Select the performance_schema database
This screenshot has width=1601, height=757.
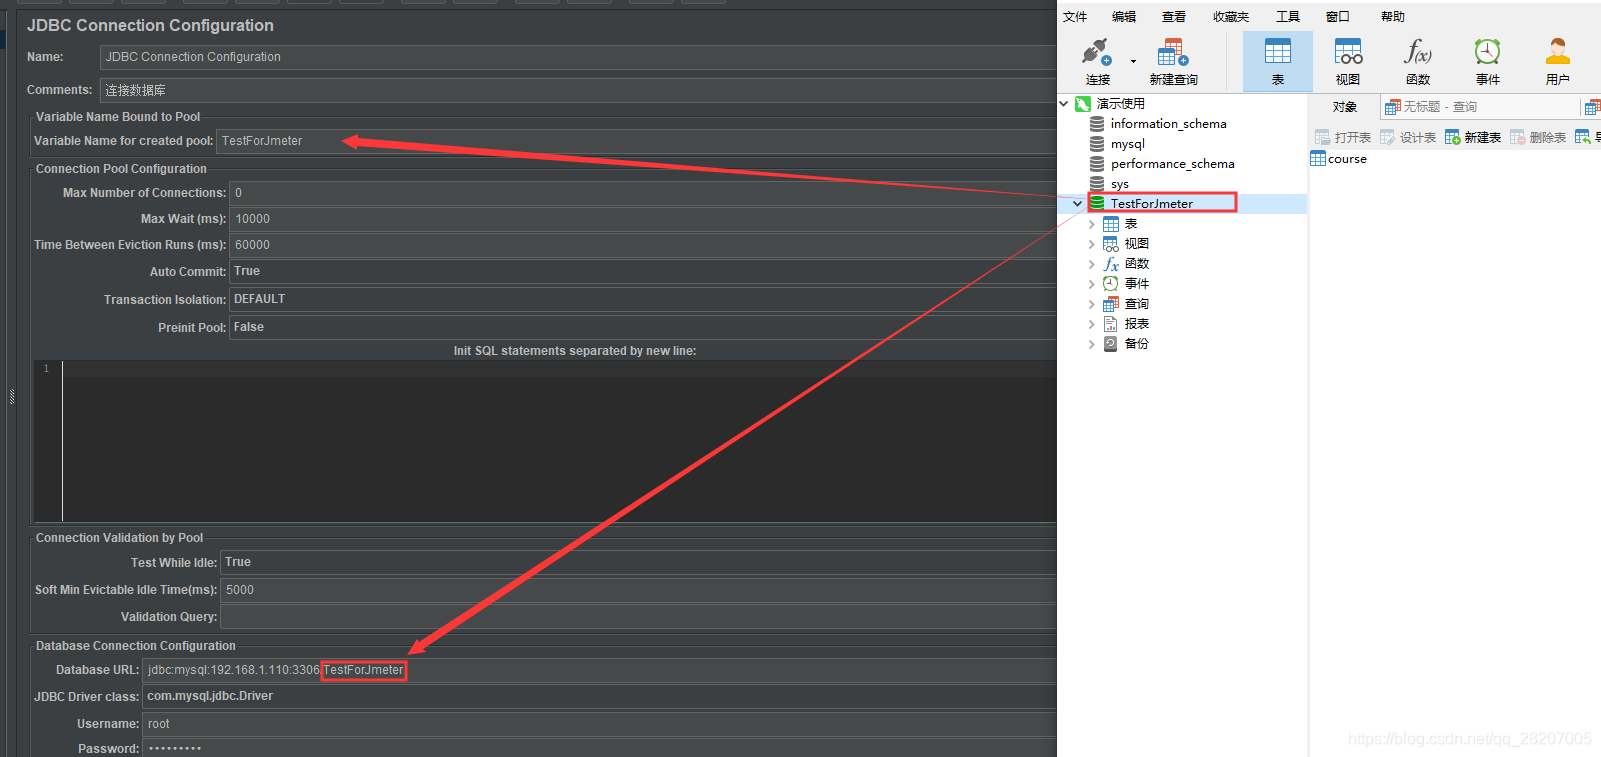click(x=1172, y=164)
